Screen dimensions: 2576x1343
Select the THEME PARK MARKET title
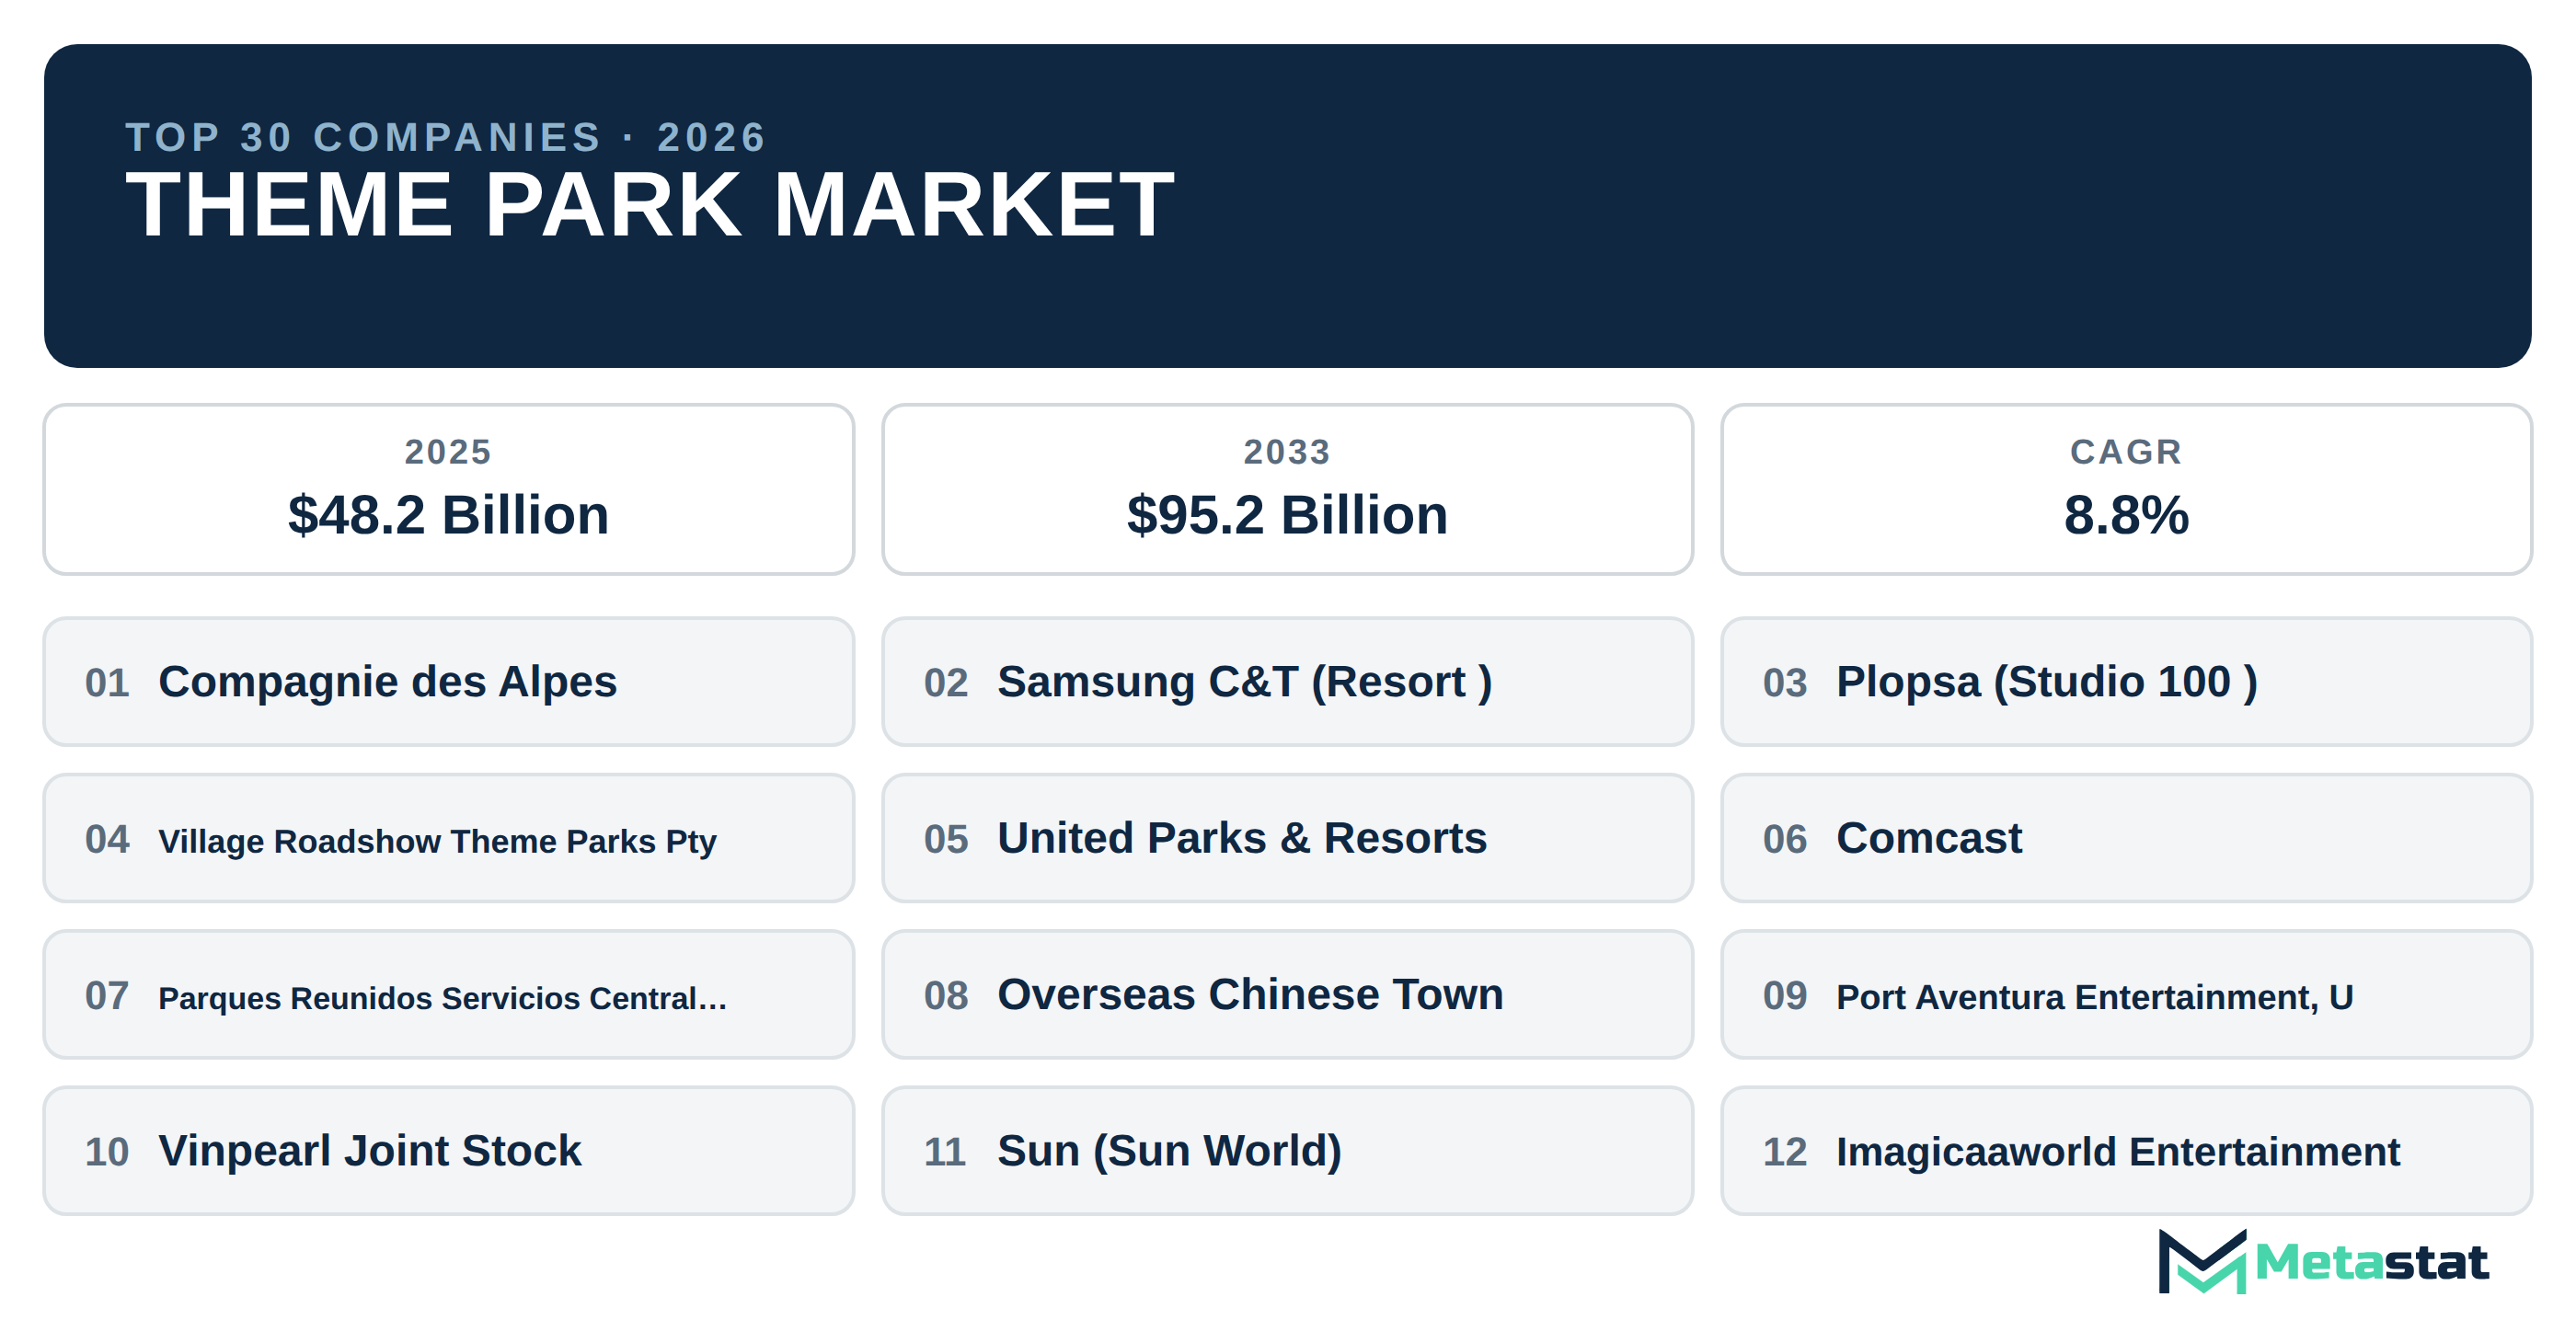tap(650, 205)
